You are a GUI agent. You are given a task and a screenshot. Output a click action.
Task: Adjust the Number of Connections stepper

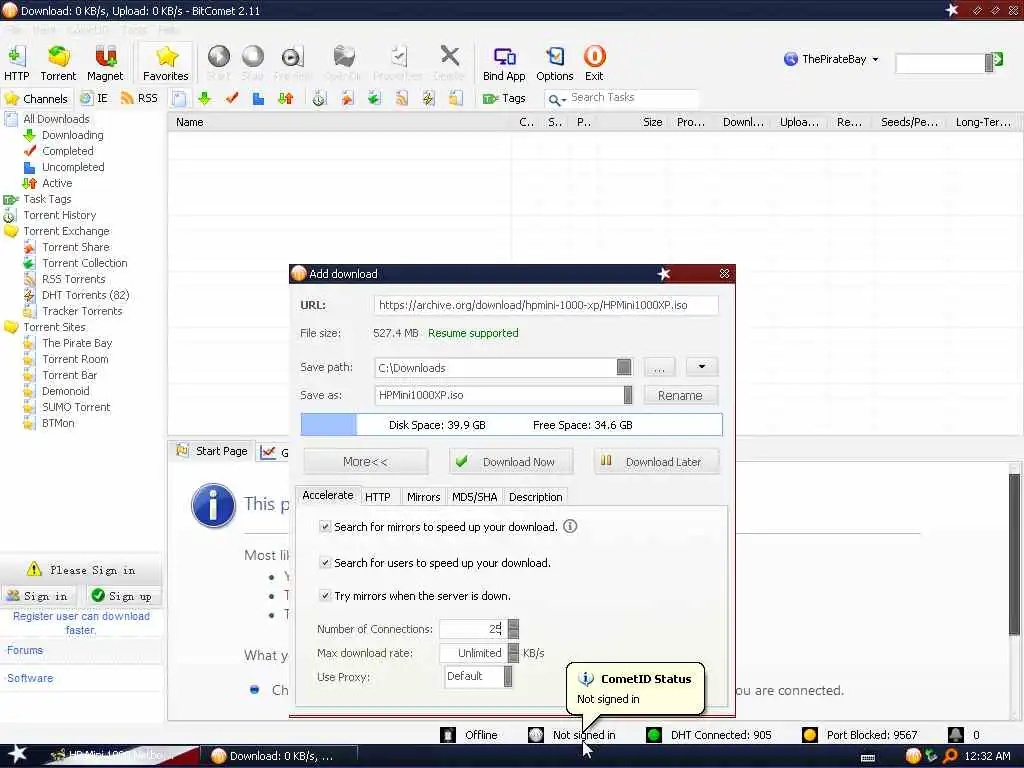pyautogui.click(x=513, y=629)
